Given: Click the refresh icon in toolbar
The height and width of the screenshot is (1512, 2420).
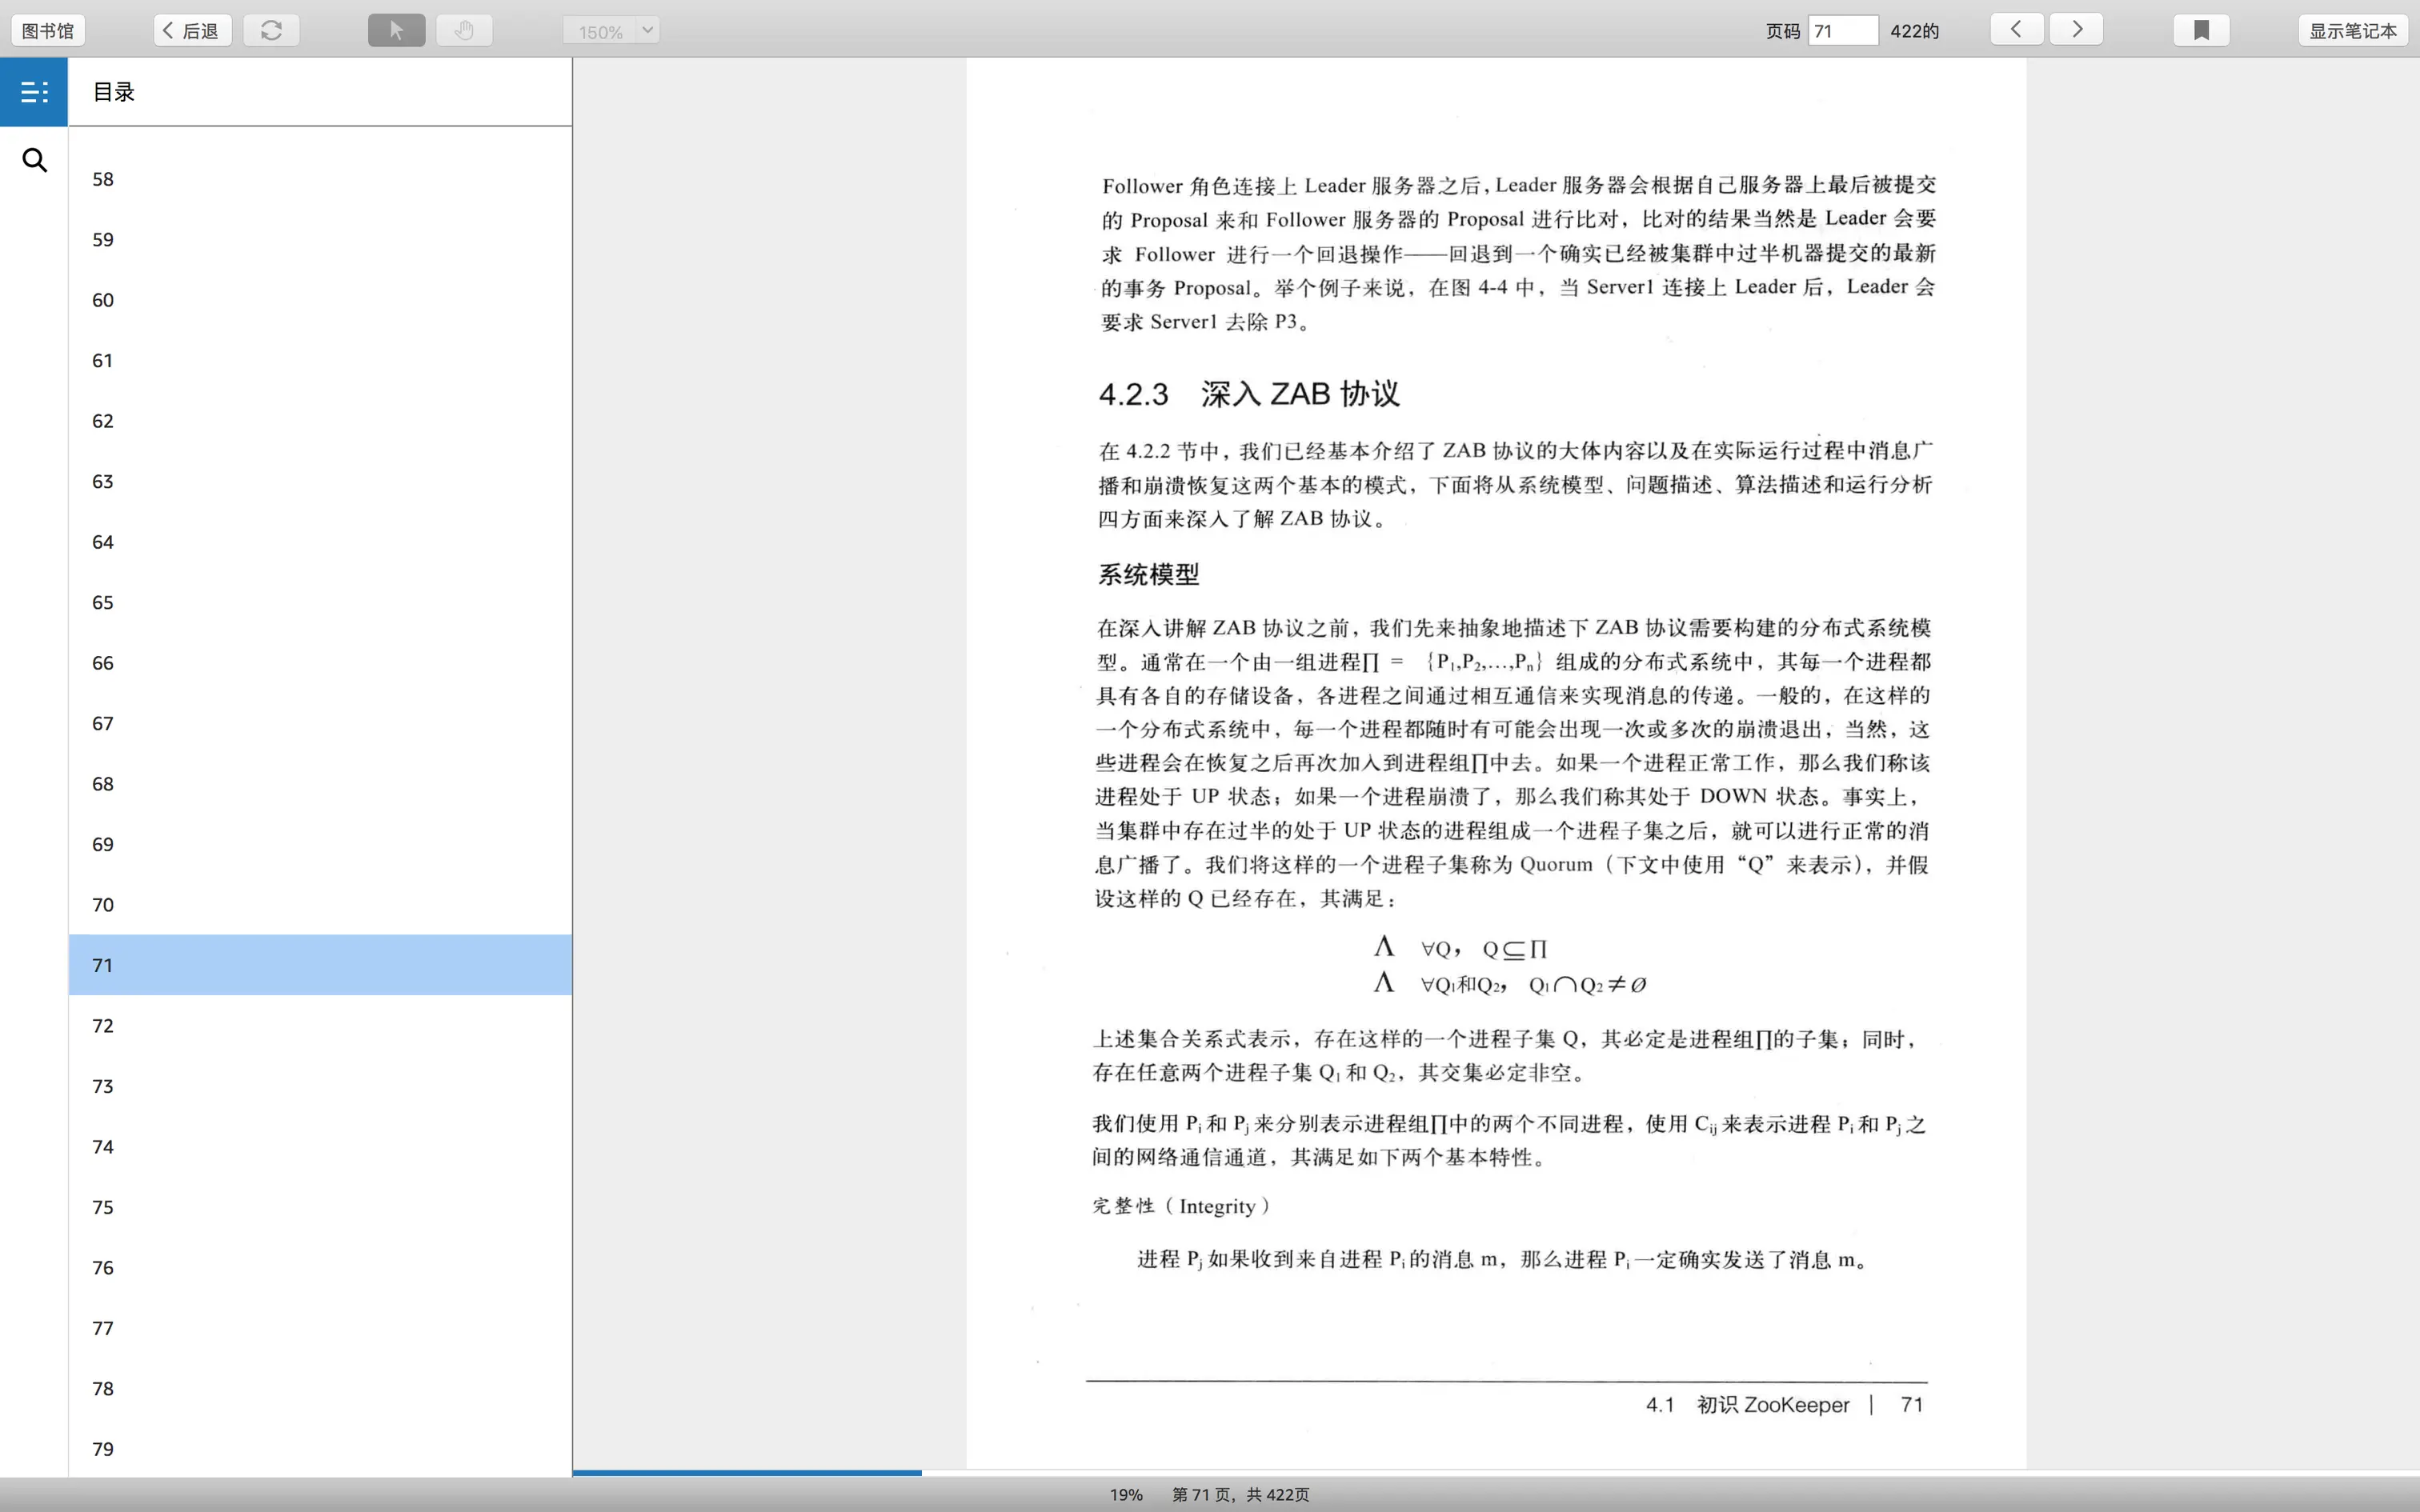Looking at the screenshot, I should (x=271, y=30).
